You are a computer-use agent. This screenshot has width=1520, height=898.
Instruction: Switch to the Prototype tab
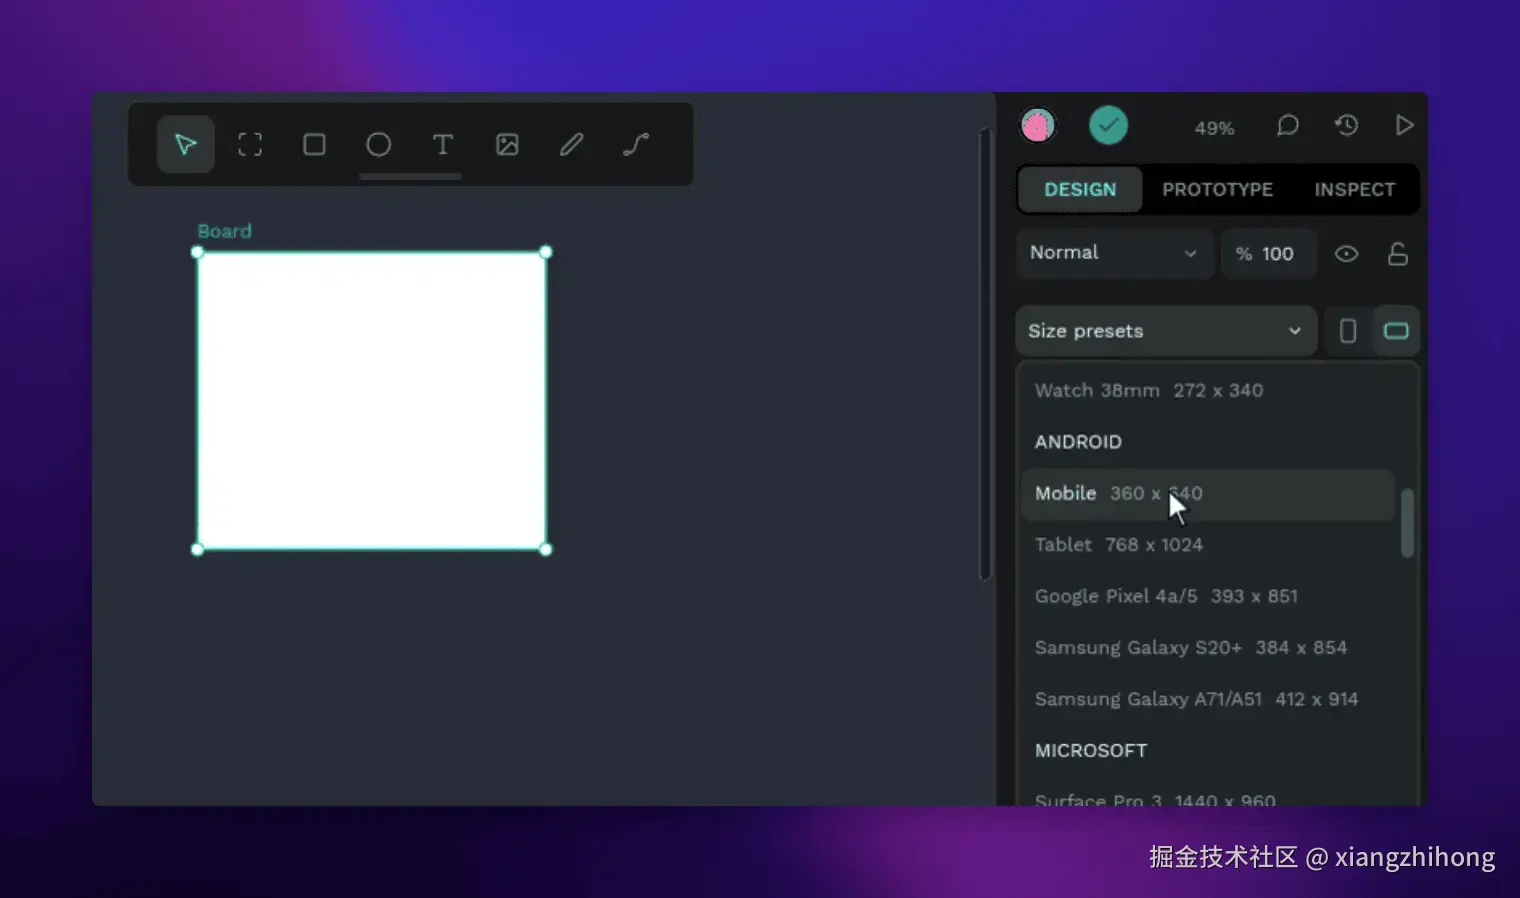coord(1217,189)
